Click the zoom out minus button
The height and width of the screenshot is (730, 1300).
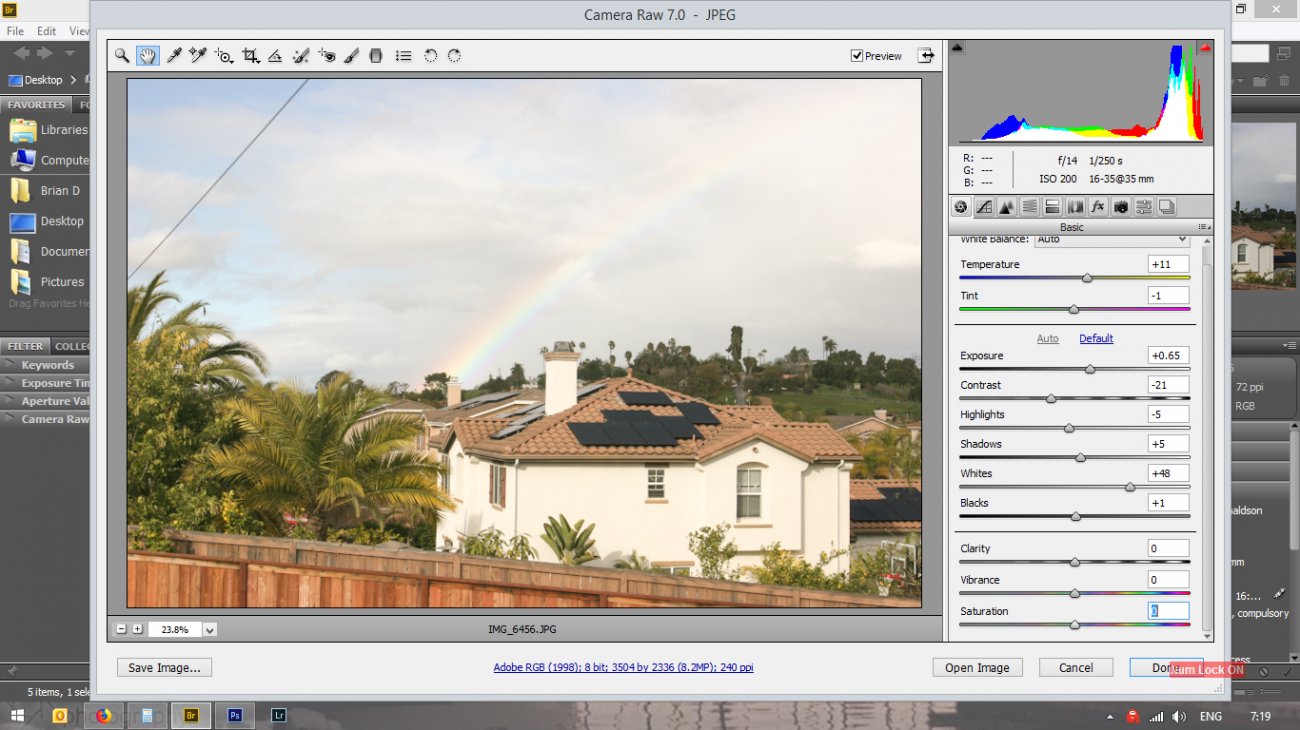[x=121, y=629]
